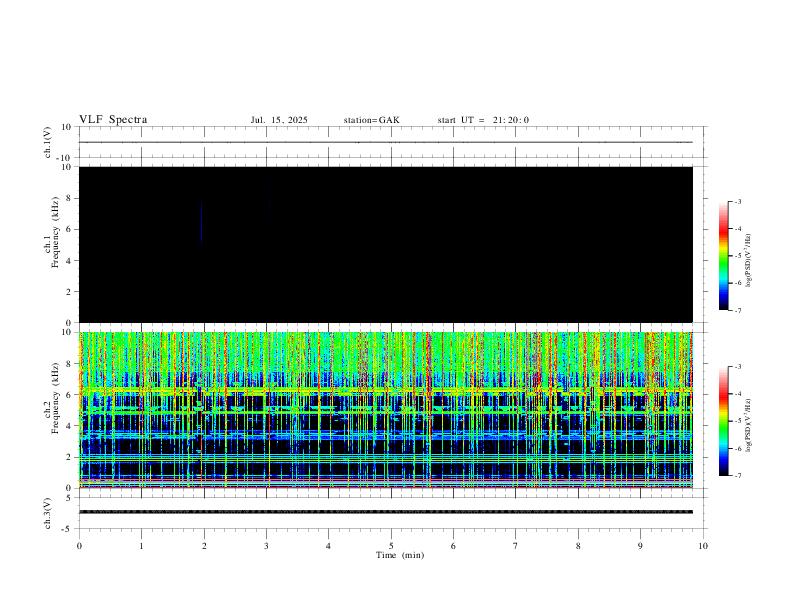Click the "4" kHz tick on ch.1 frequency axis

[x=69, y=261]
